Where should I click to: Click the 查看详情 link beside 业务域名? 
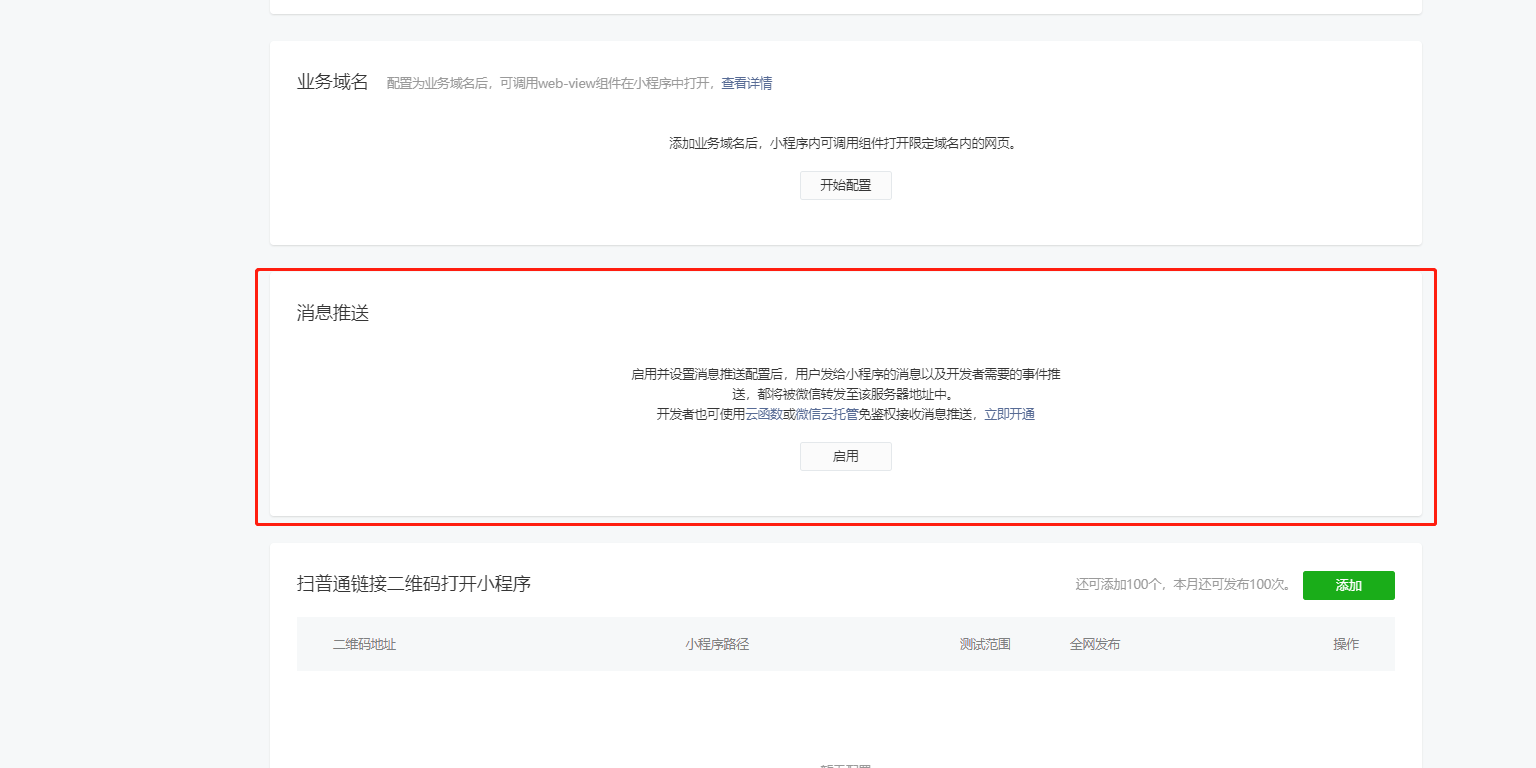pos(746,83)
